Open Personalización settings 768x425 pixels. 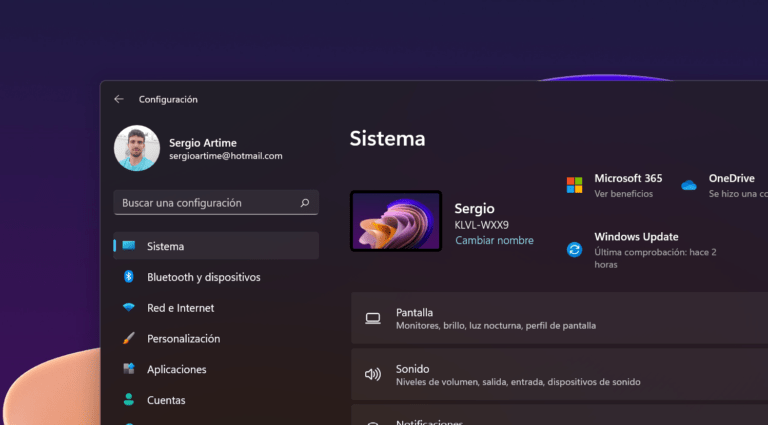216,339
